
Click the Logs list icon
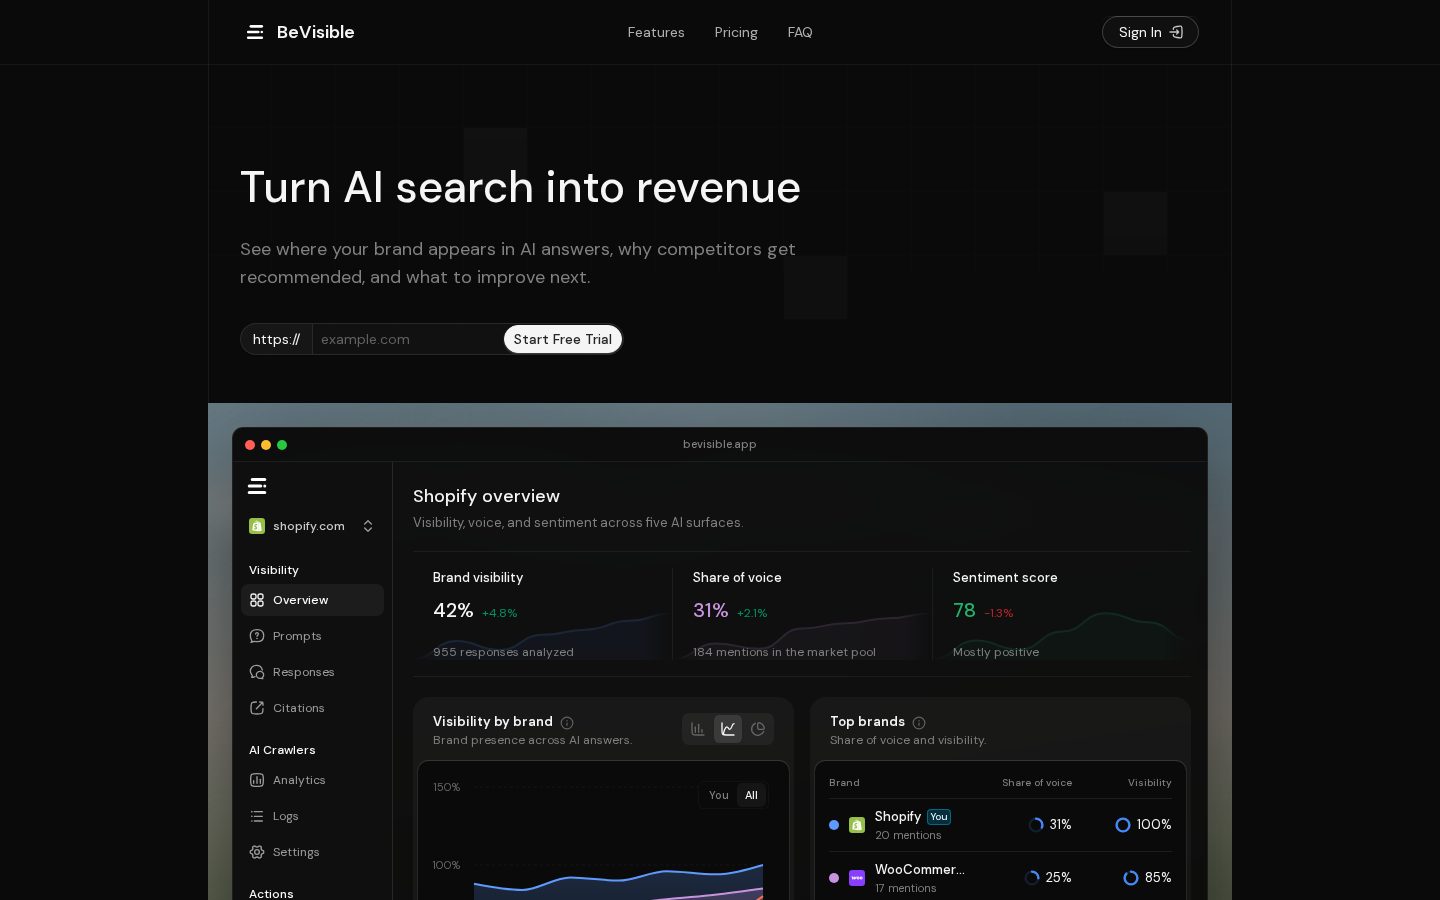pos(257,816)
